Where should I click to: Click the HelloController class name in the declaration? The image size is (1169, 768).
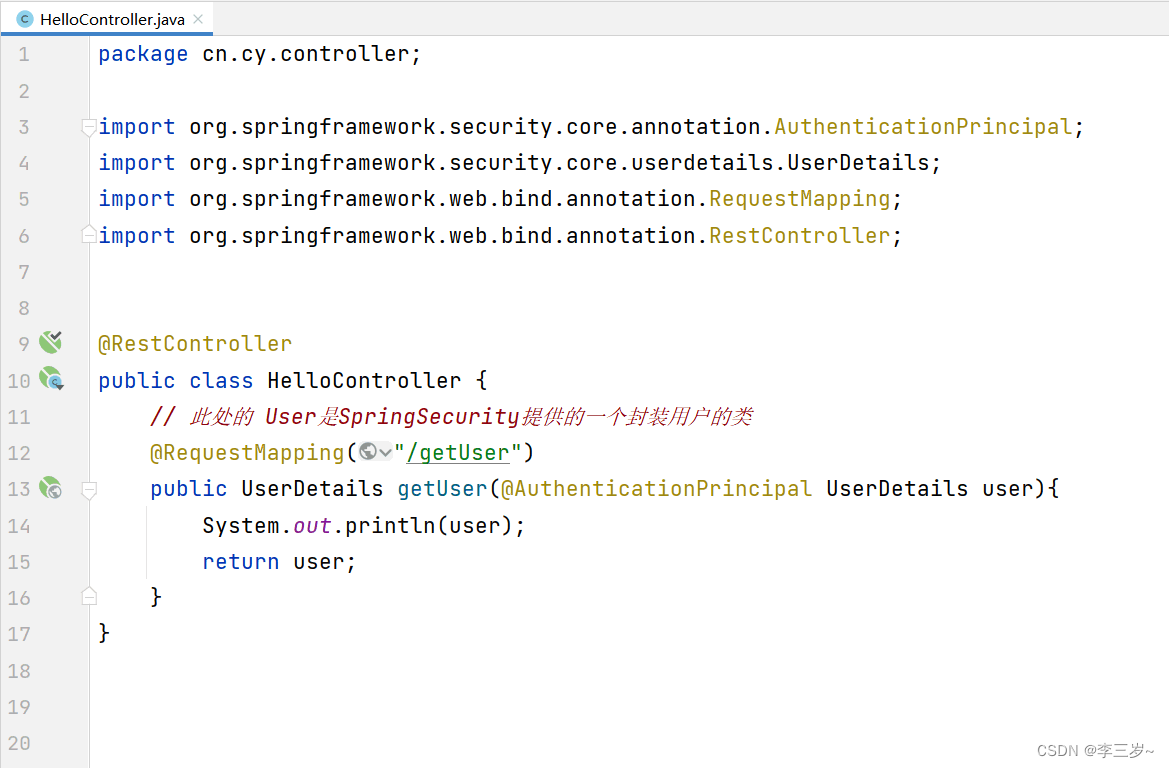(364, 380)
